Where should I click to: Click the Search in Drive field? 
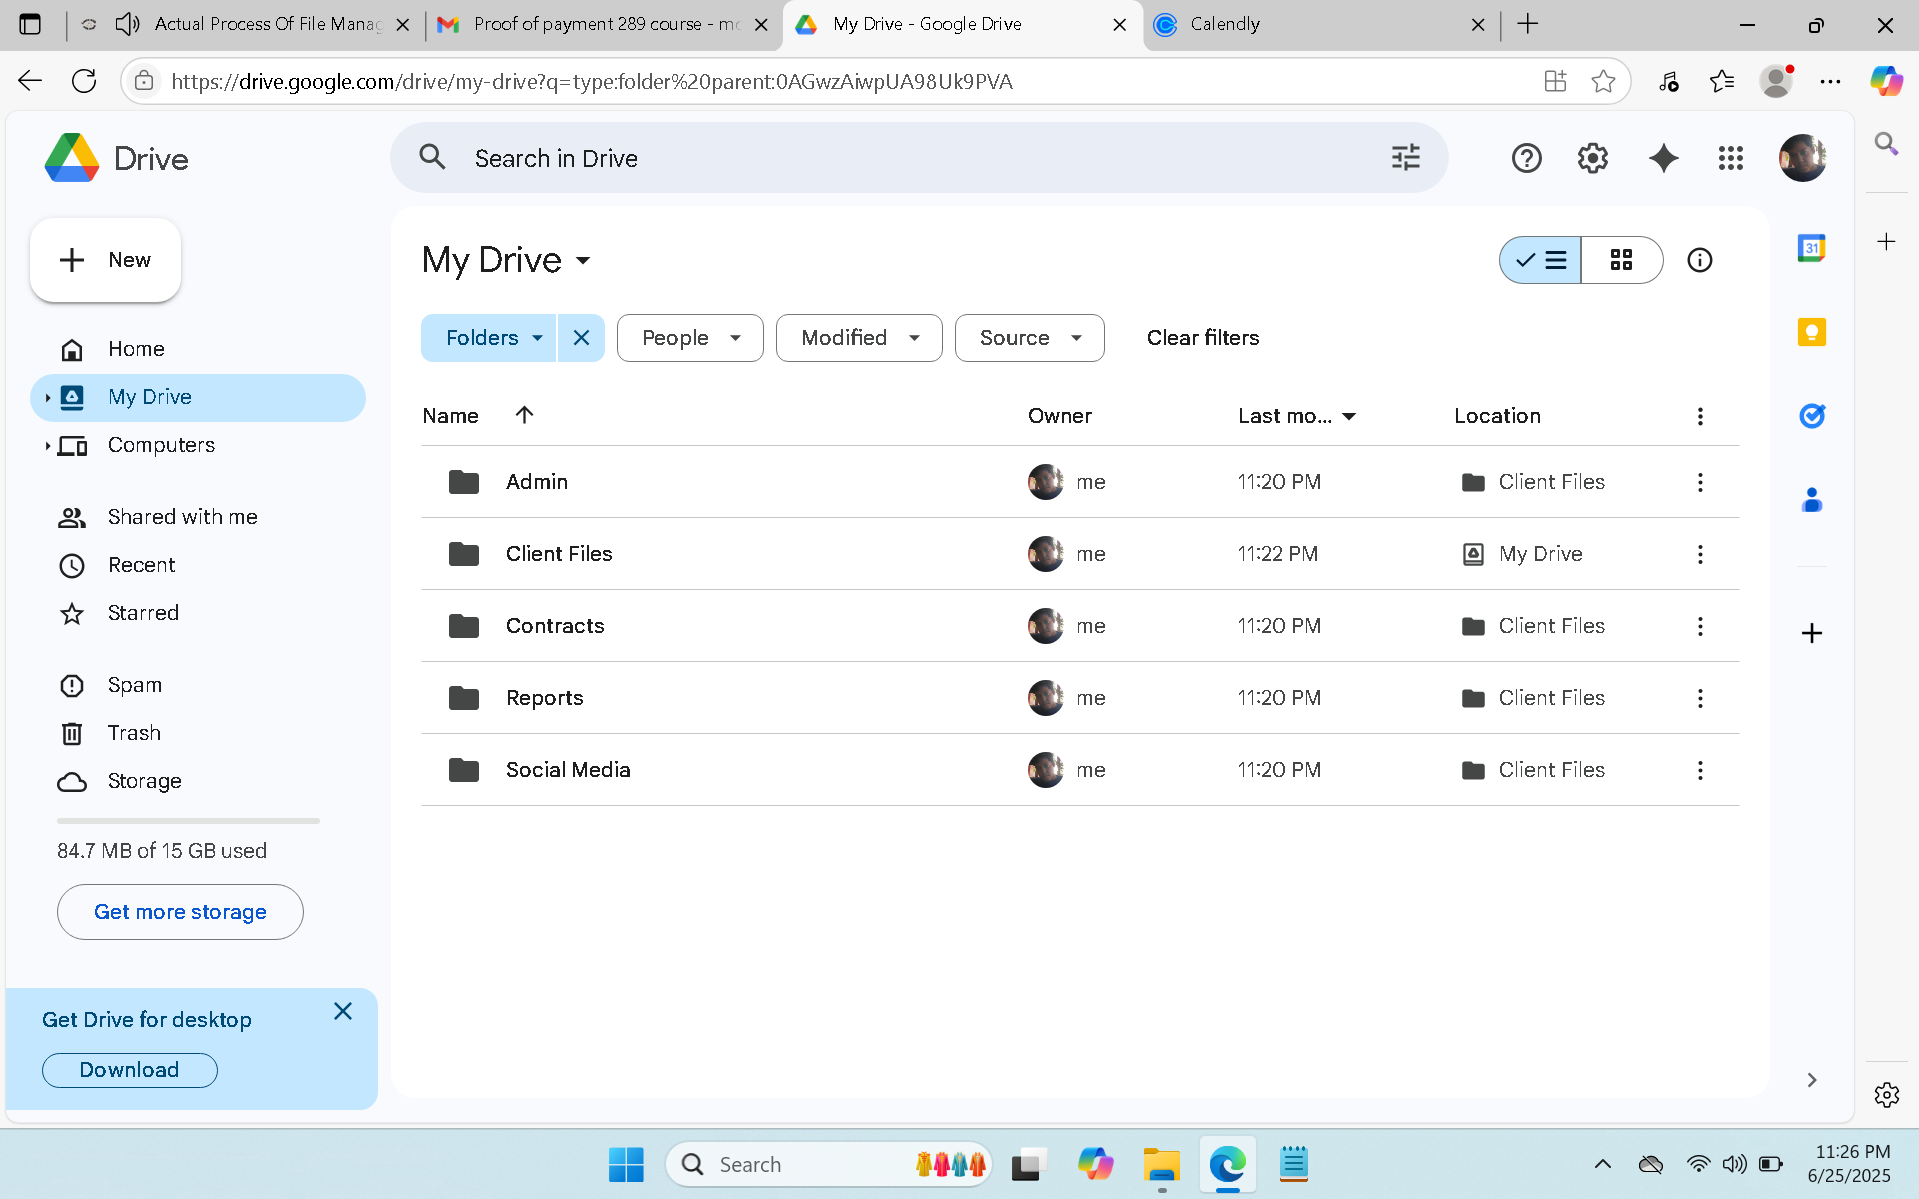coord(900,158)
